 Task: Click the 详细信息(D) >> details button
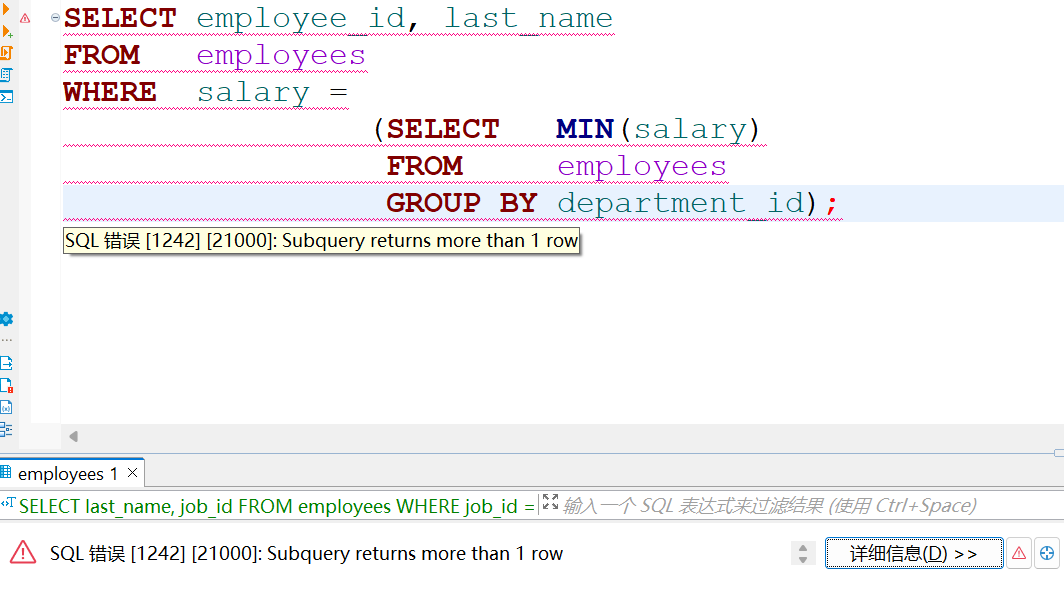[913, 553]
